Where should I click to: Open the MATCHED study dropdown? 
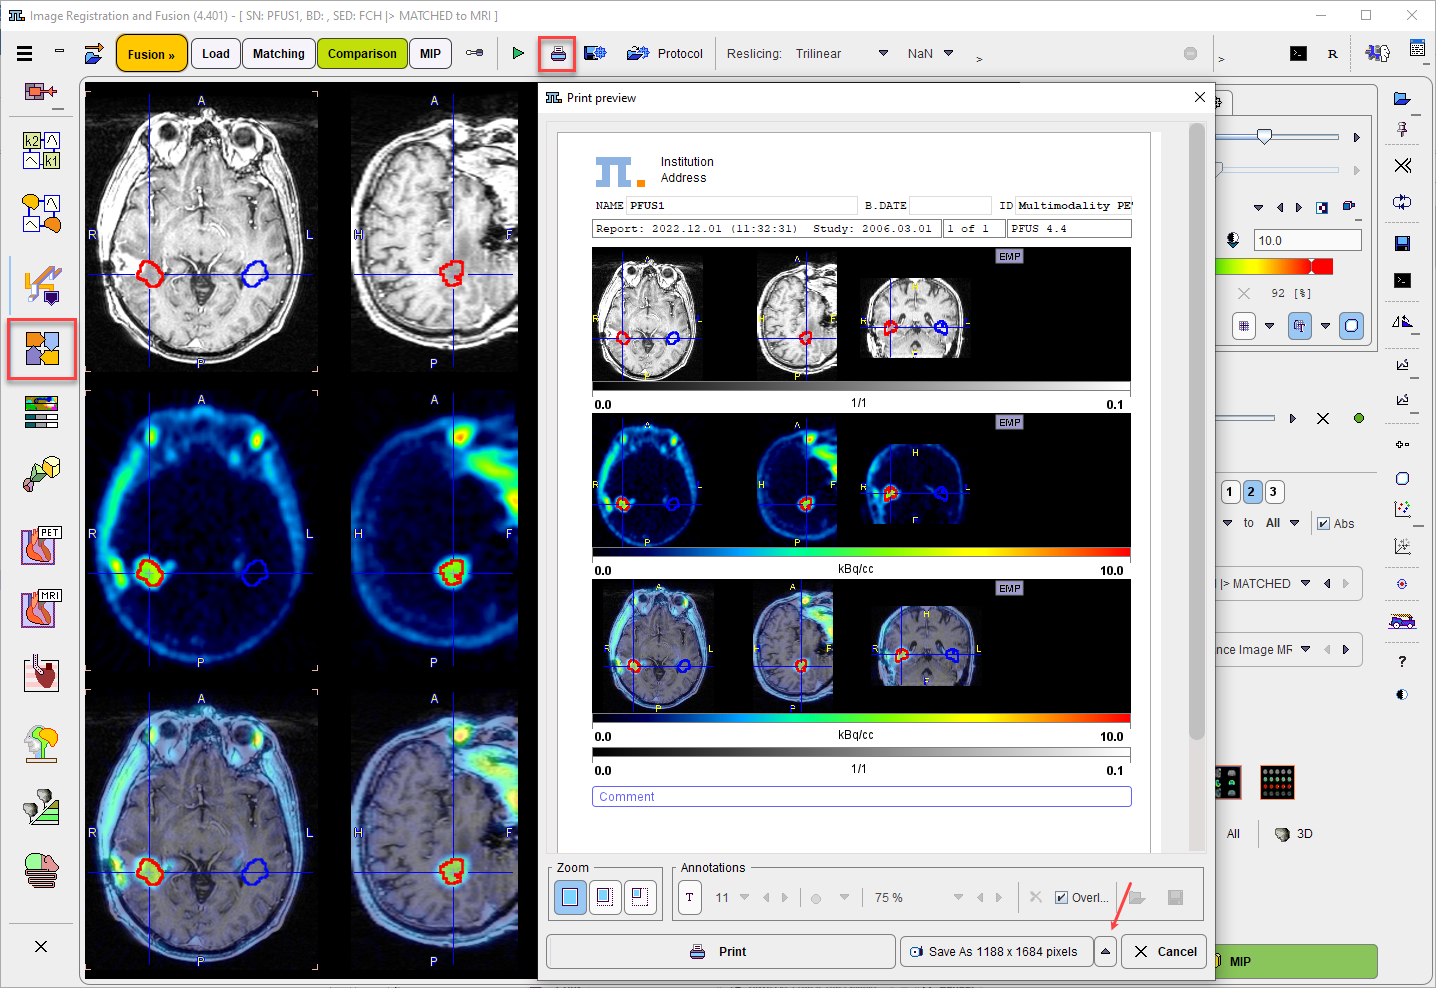[1305, 583]
